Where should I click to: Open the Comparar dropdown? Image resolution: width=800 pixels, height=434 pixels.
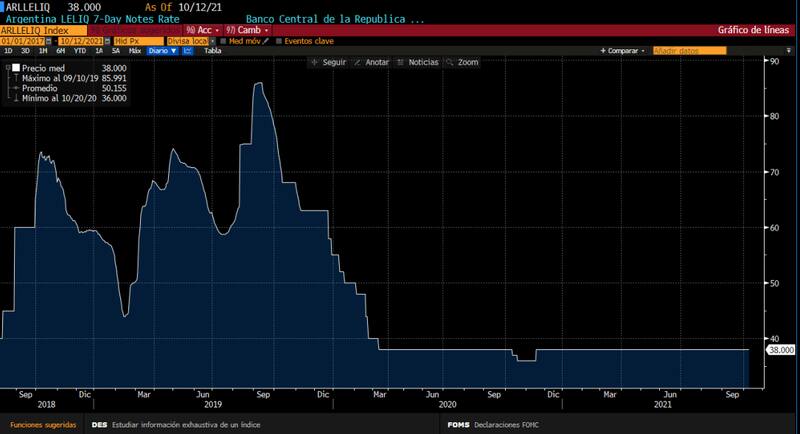point(623,50)
